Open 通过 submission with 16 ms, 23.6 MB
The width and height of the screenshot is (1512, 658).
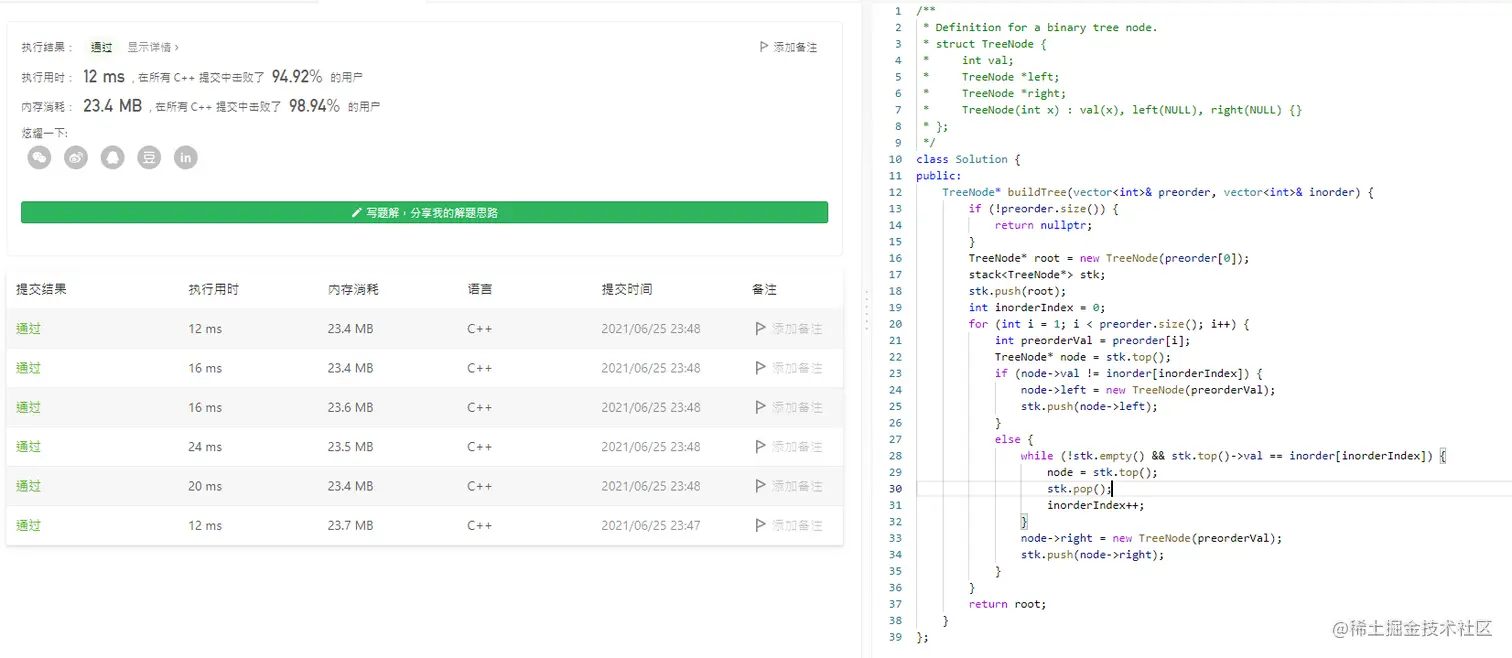coord(28,407)
